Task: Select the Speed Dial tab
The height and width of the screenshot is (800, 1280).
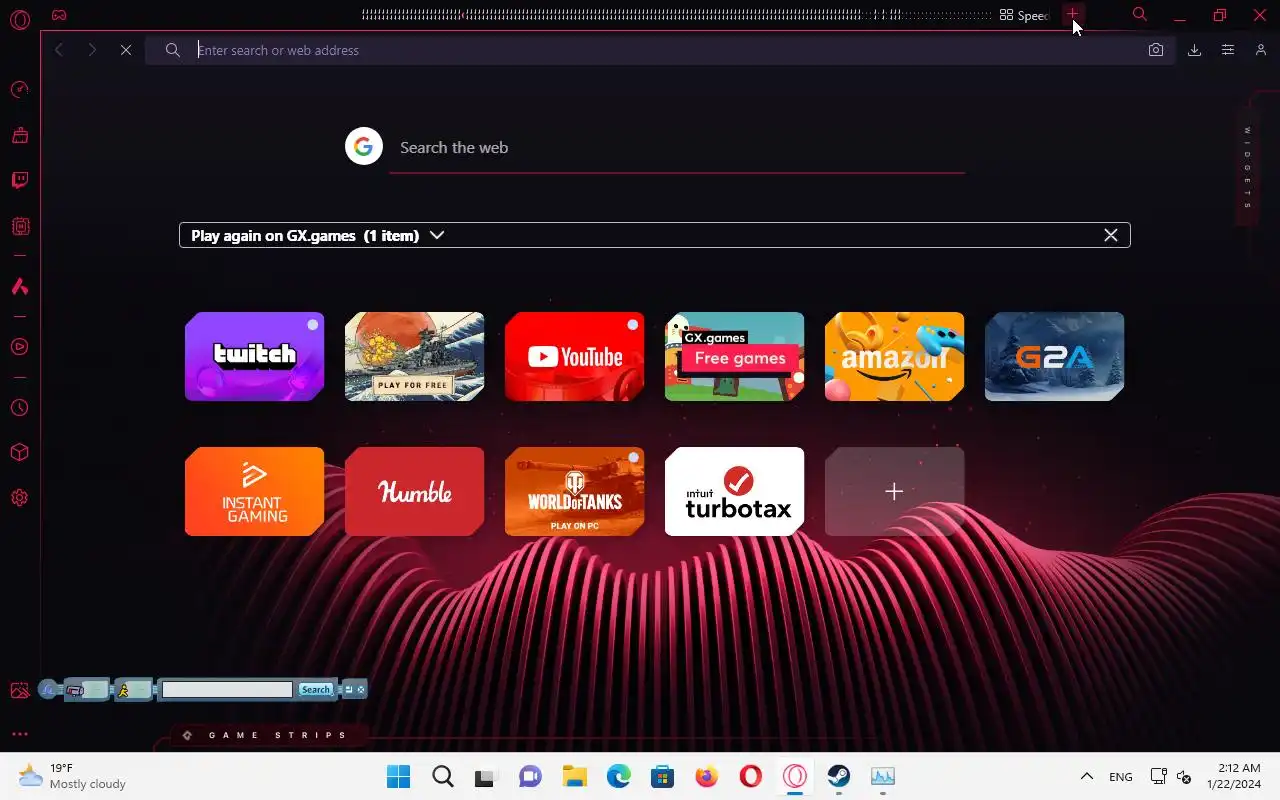Action: tap(1025, 15)
